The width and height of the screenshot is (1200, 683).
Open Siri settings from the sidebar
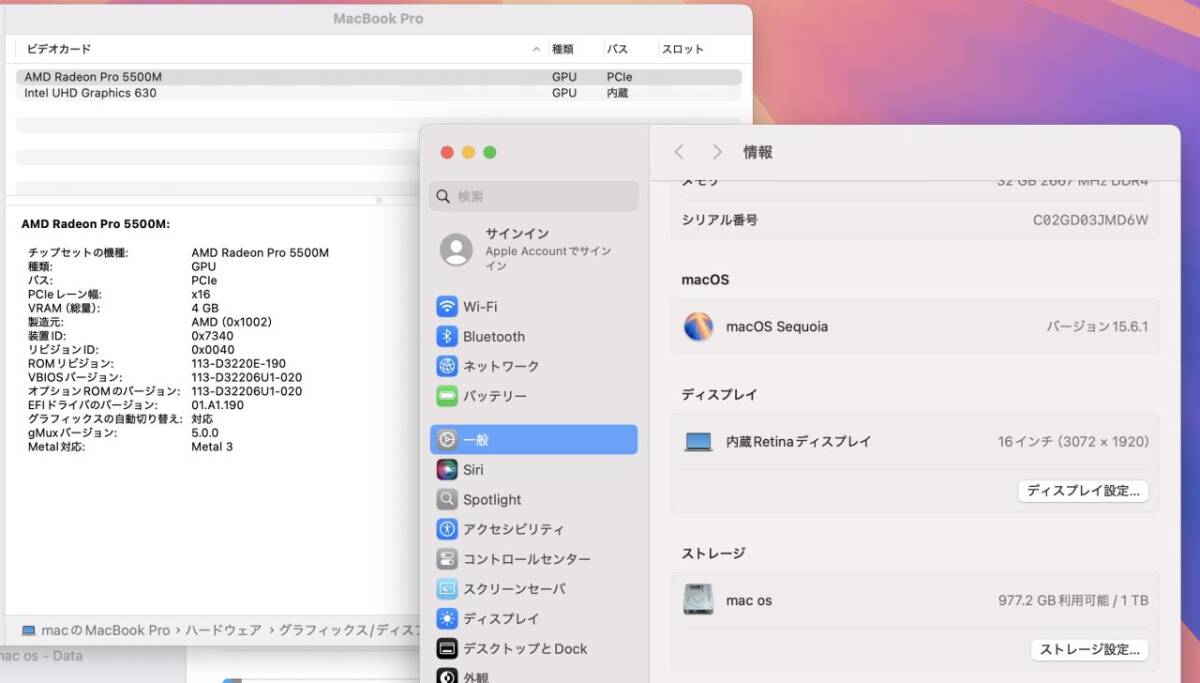pyautogui.click(x=475, y=469)
